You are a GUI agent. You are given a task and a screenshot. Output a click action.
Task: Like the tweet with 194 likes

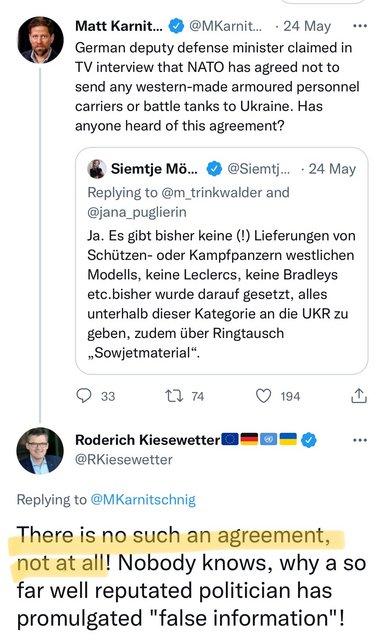pos(263,396)
